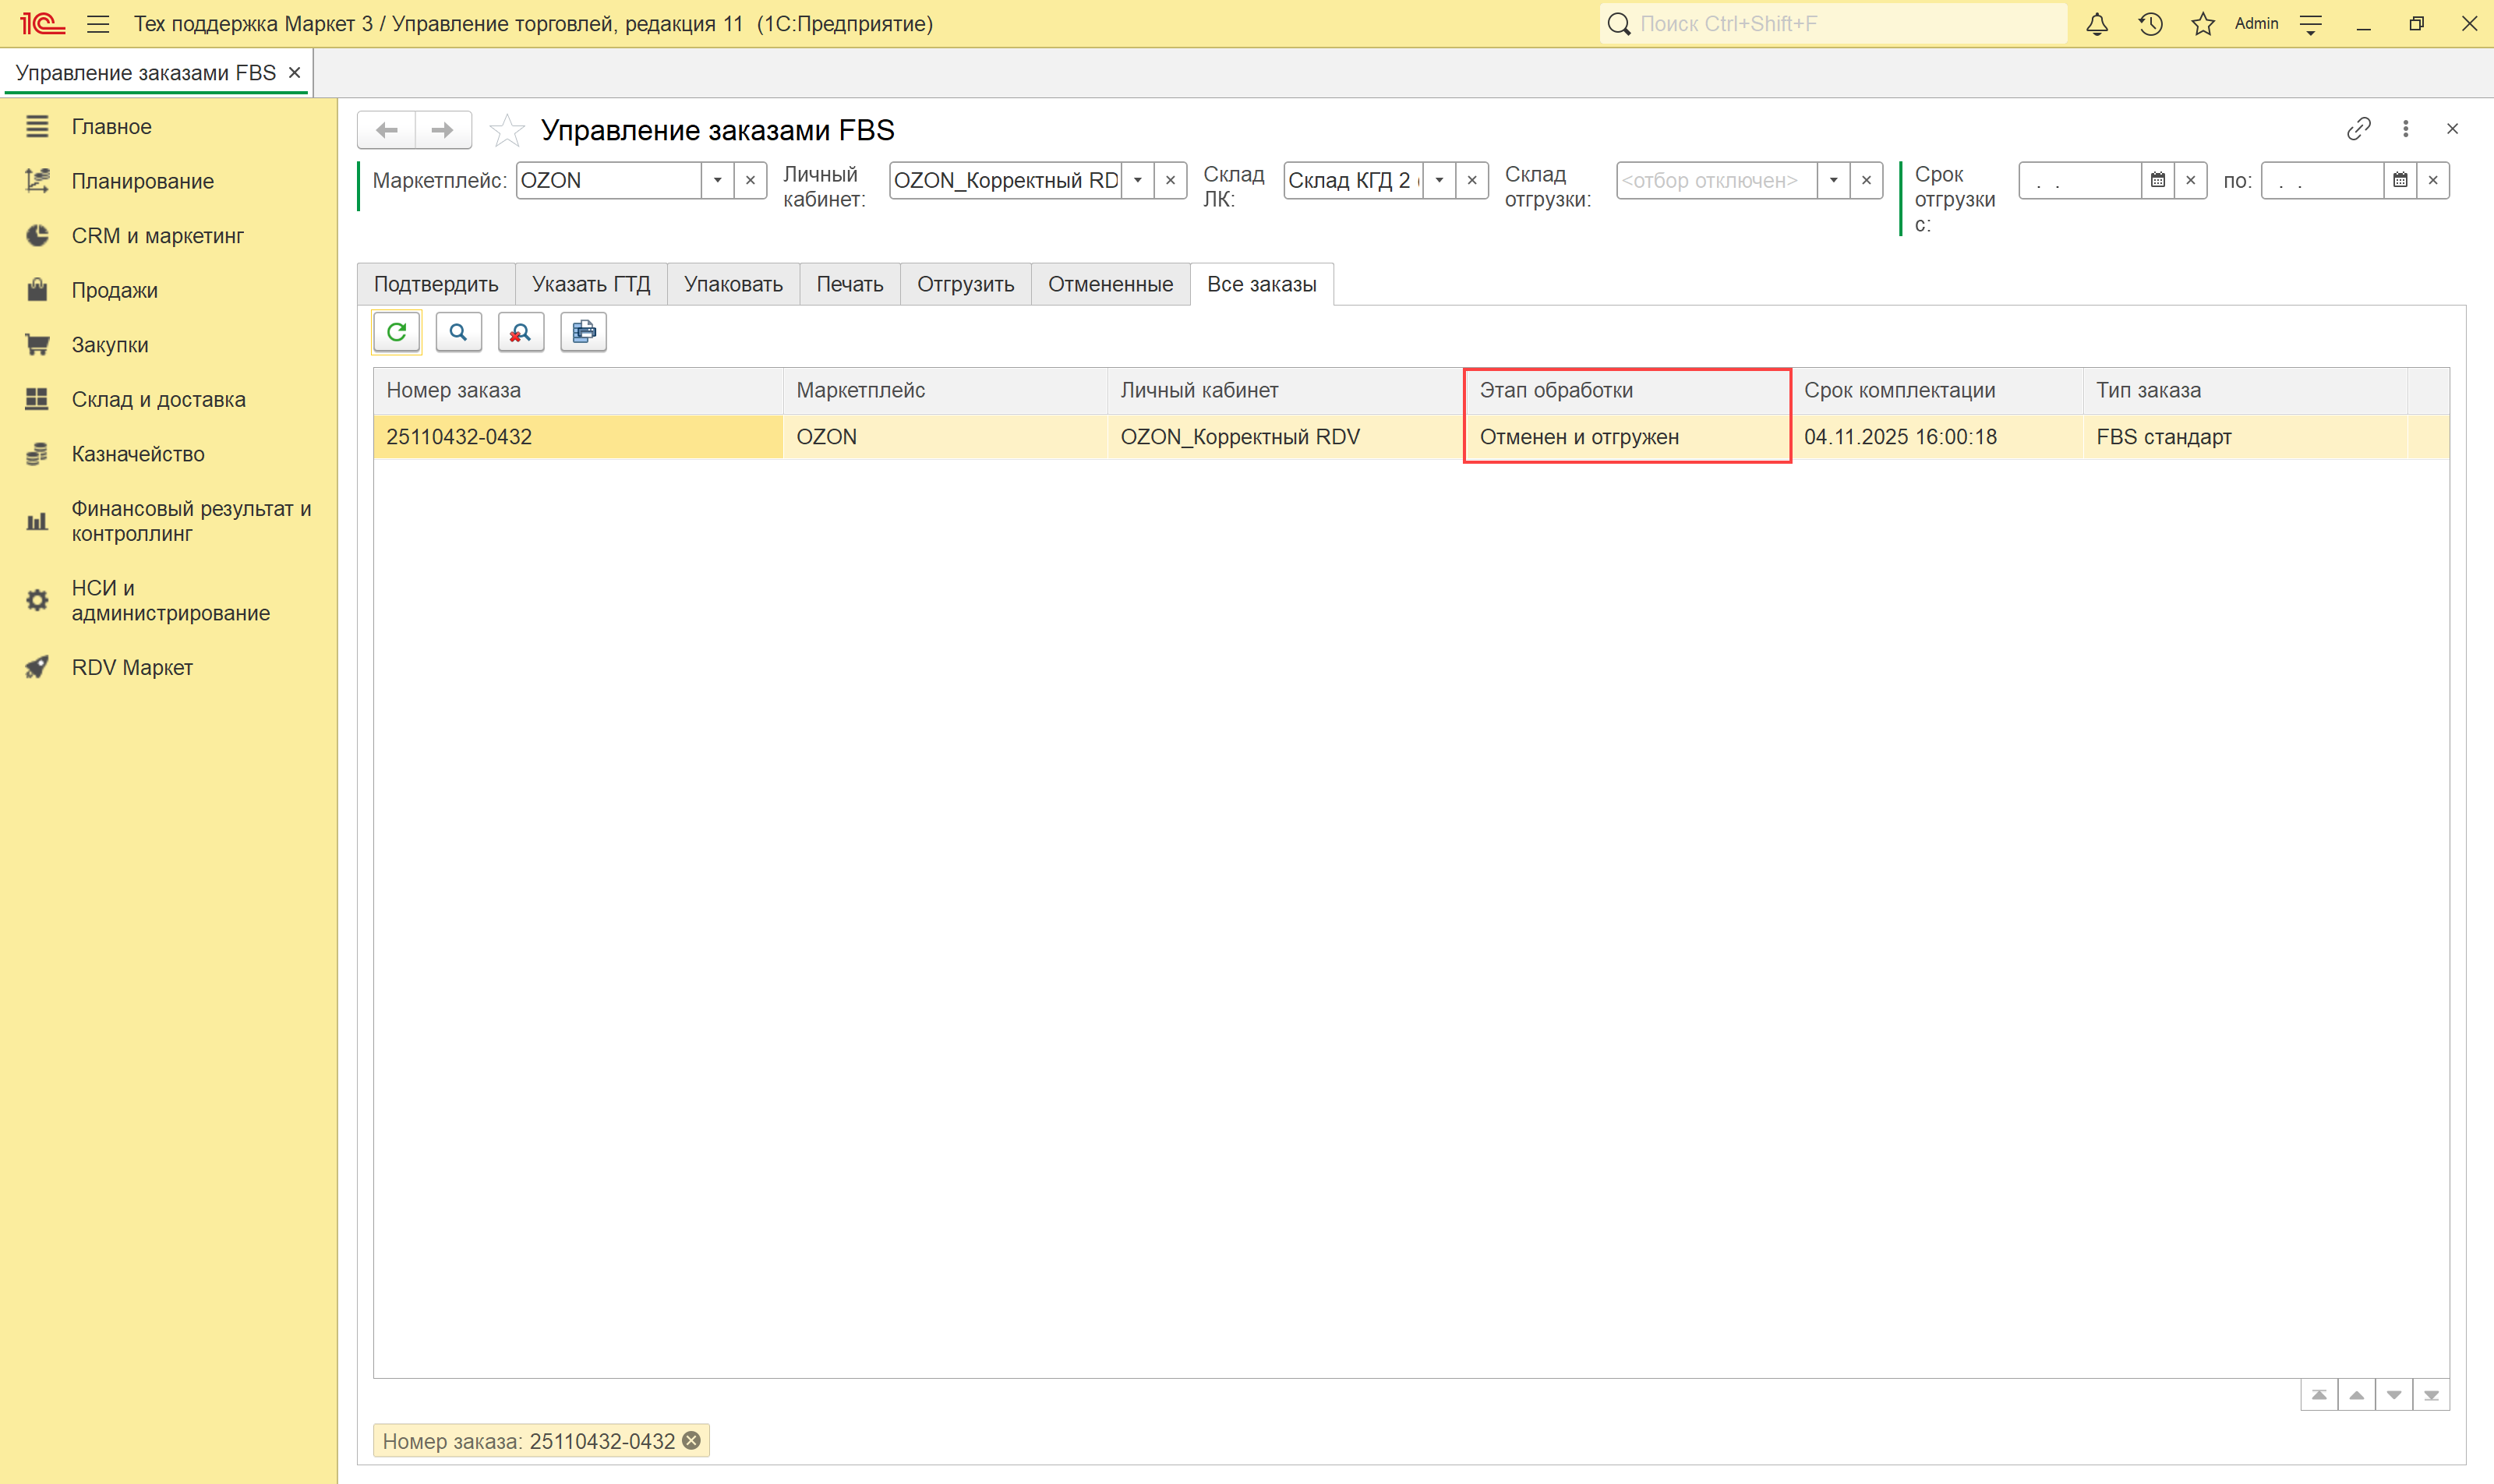Switch to the Упаковать tab
The height and width of the screenshot is (1484, 2494).
pyautogui.click(x=733, y=284)
